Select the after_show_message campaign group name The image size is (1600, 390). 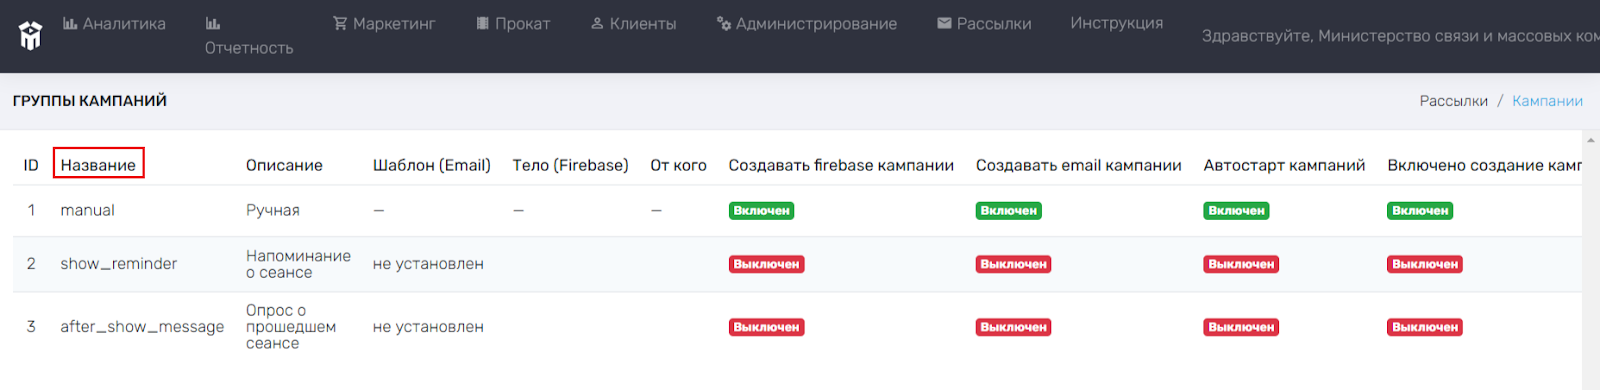pyautogui.click(x=142, y=327)
